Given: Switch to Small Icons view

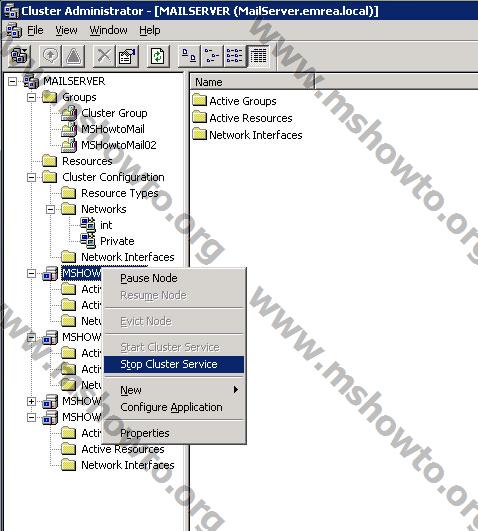Looking at the screenshot, I should click(212, 56).
